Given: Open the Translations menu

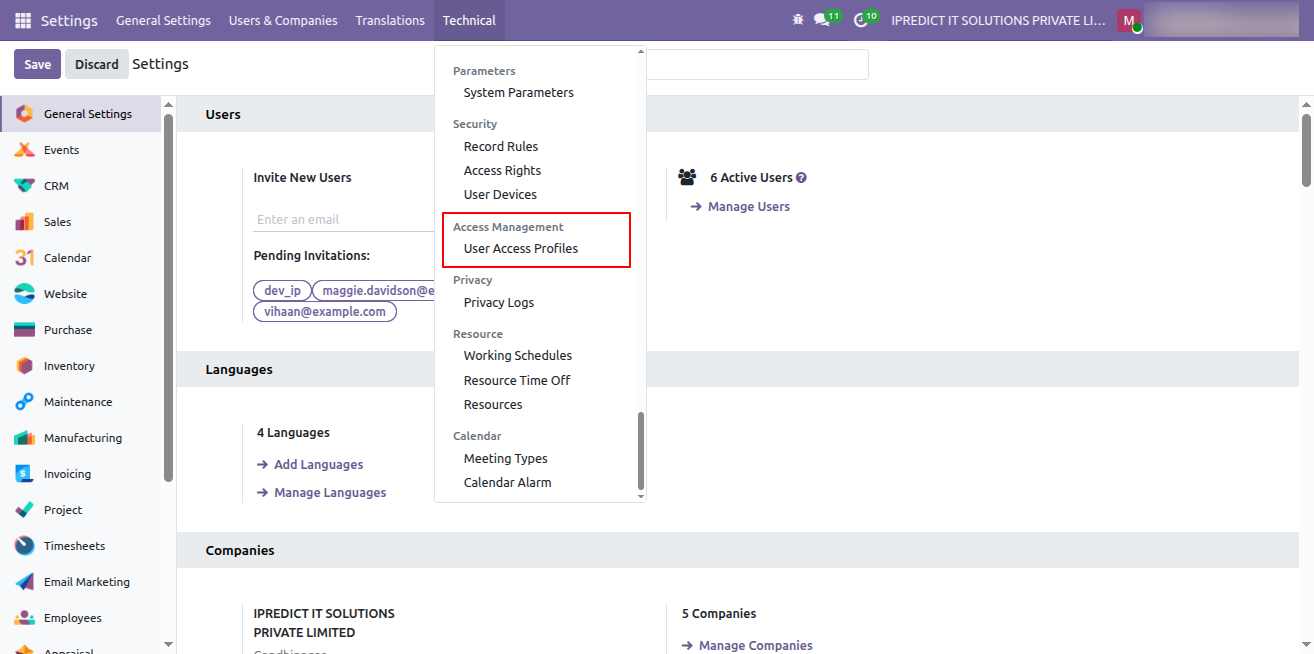Looking at the screenshot, I should (x=390, y=20).
